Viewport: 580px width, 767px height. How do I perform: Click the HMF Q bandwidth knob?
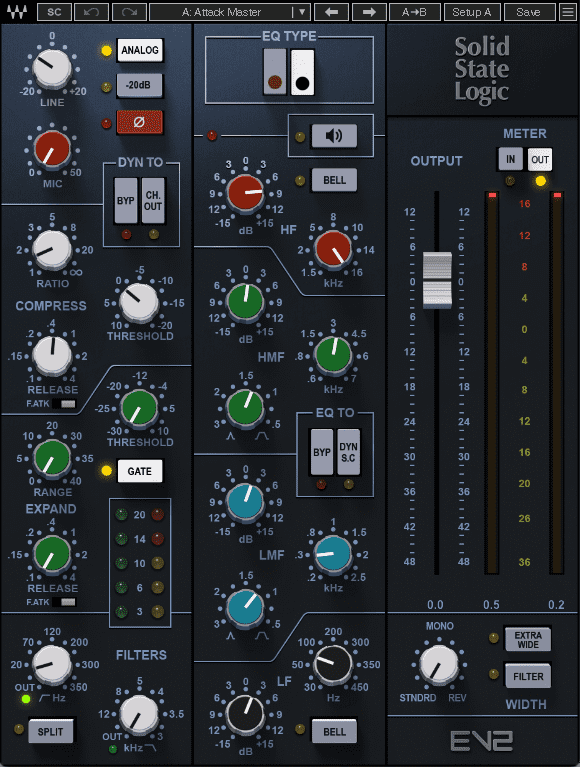click(x=245, y=407)
